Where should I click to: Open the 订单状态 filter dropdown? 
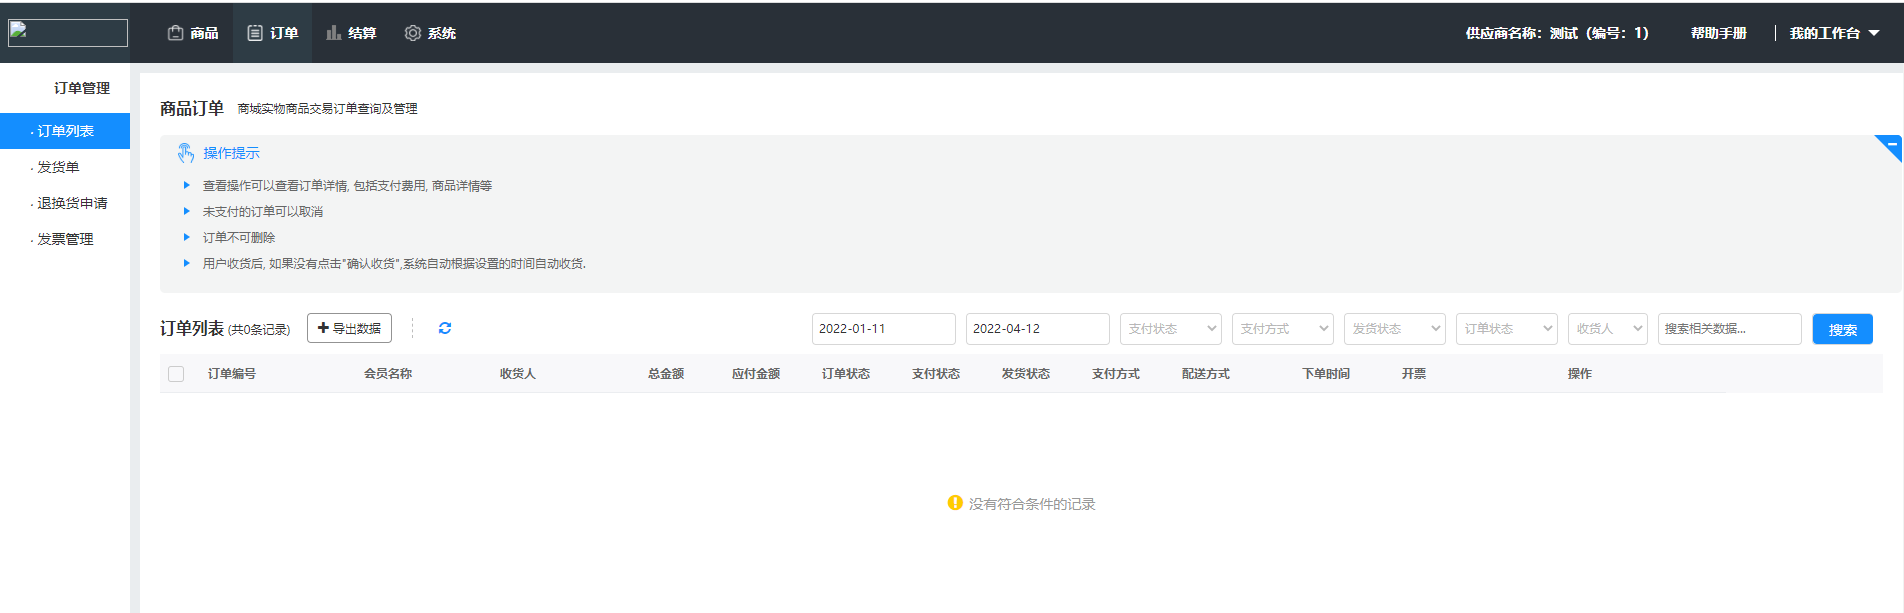pos(1507,329)
